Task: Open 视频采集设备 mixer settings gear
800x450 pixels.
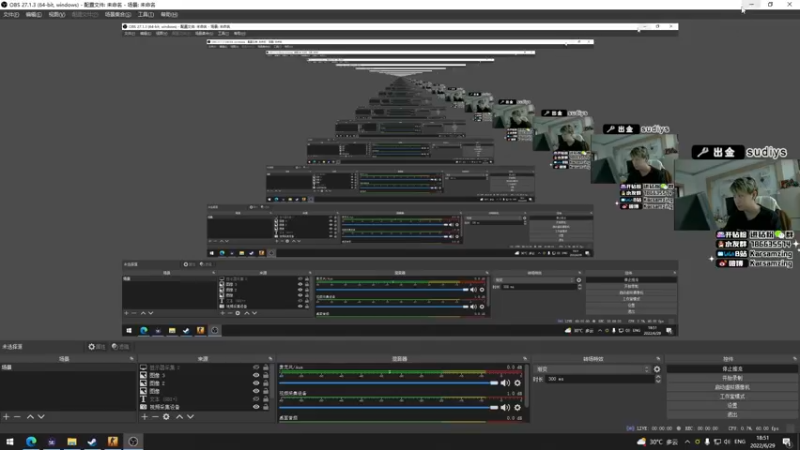Action: point(517,408)
